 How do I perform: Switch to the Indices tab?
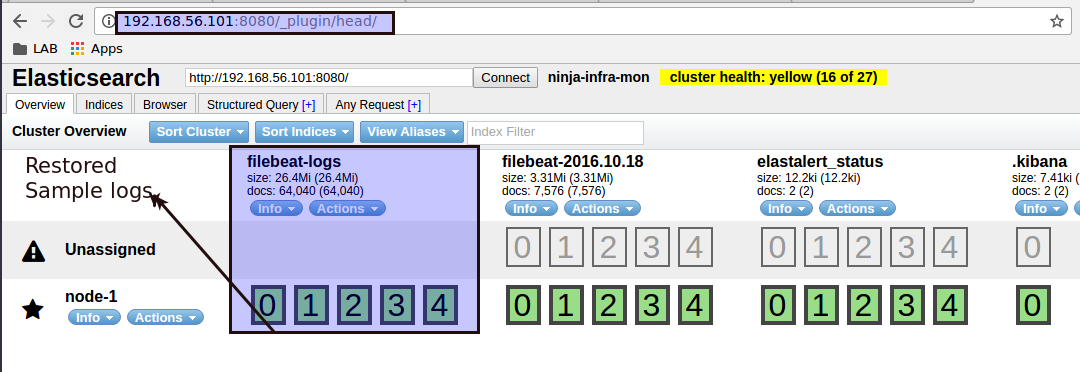[x=104, y=105]
